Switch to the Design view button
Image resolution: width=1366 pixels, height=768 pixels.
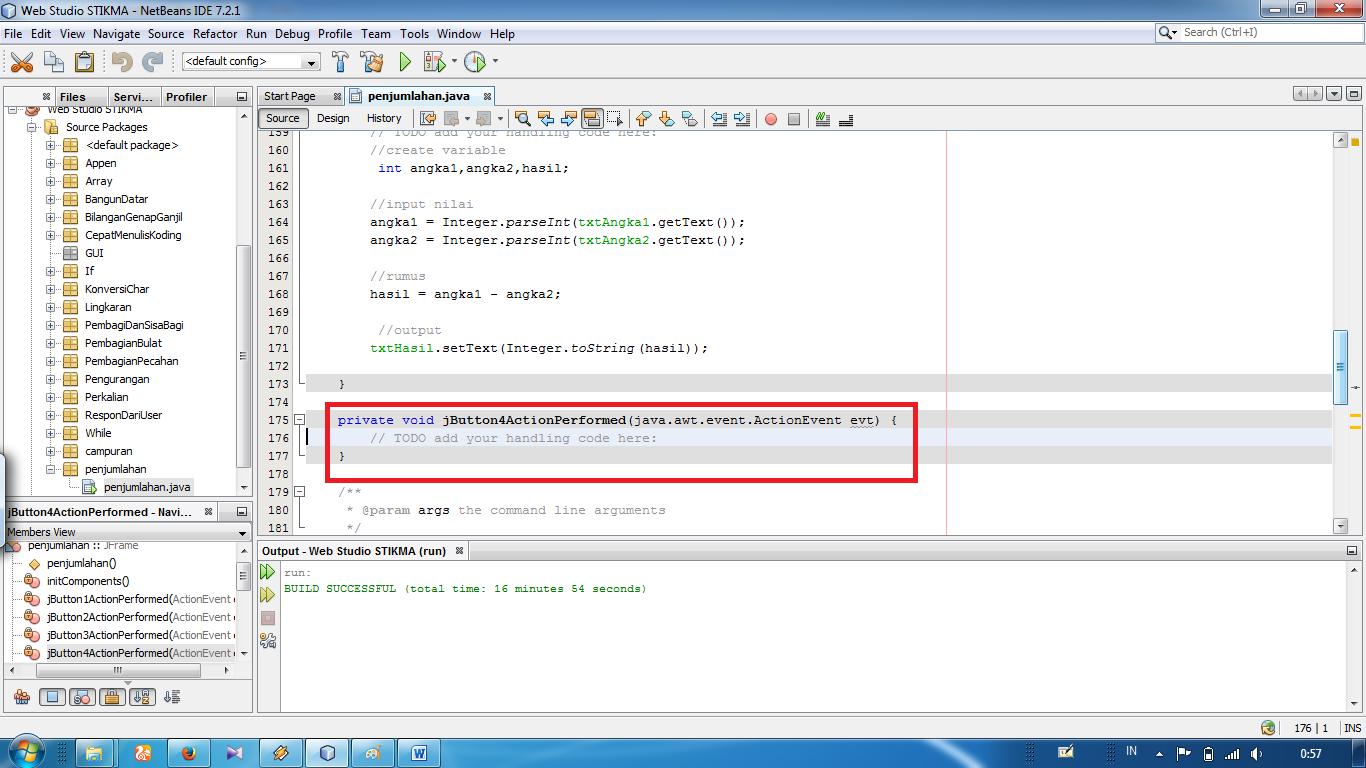[x=333, y=118]
